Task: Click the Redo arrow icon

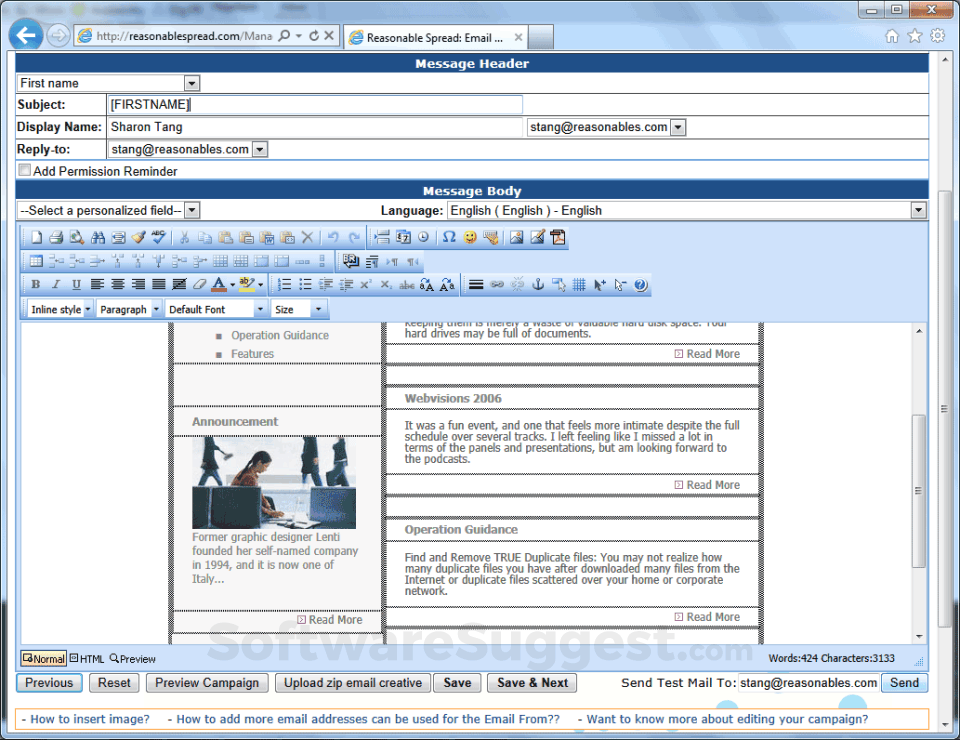Action: (x=354, y=237)
